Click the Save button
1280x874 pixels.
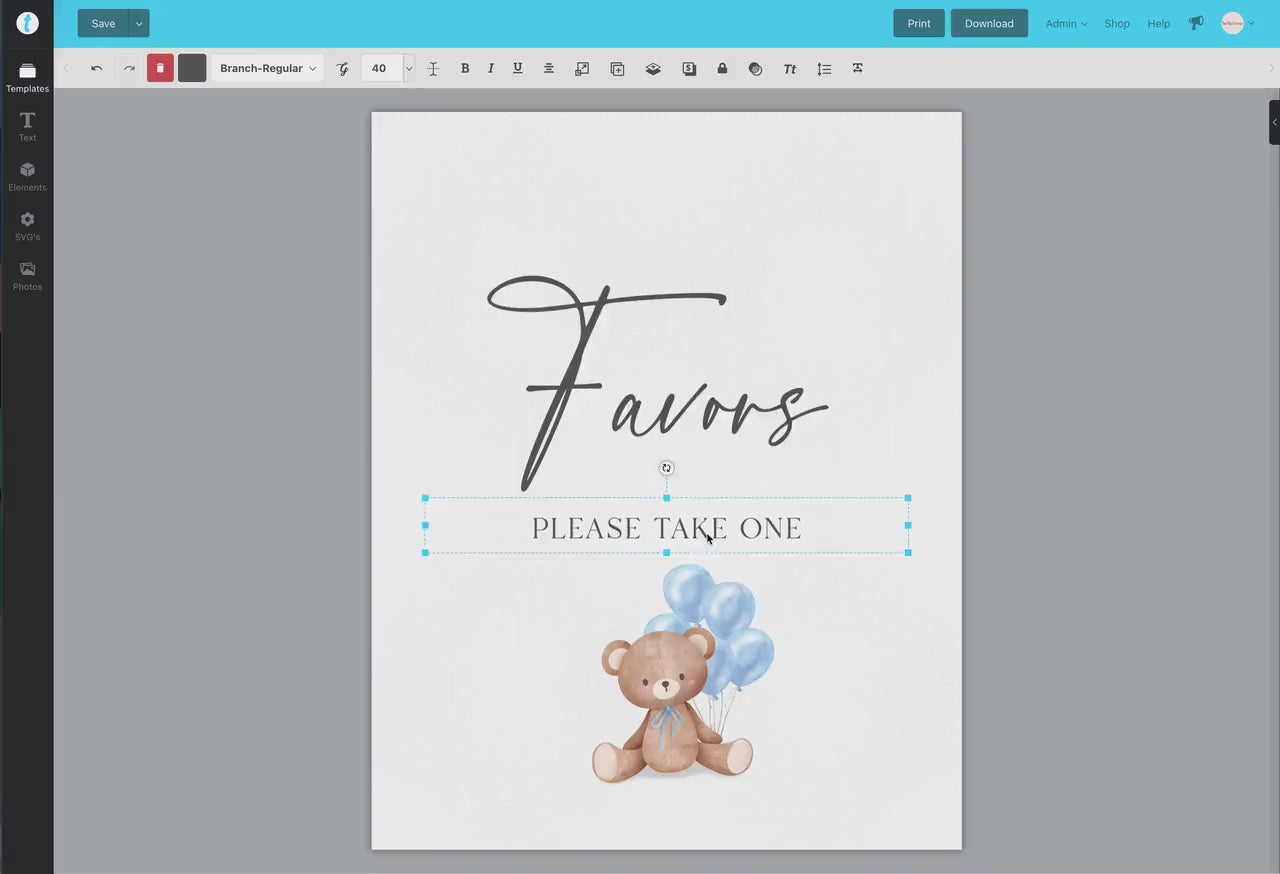pyautogui.click(x=103, y=23)
